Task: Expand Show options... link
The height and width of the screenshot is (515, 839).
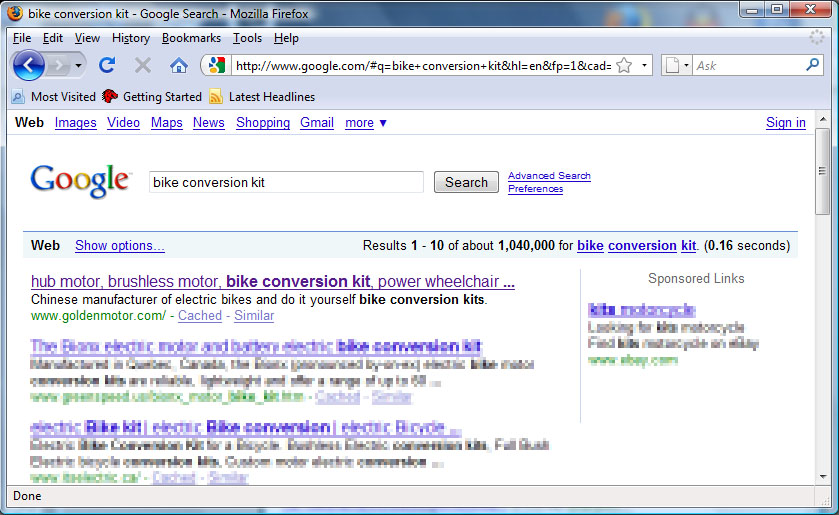Action: pyautogui.click(x=120, y=246)
